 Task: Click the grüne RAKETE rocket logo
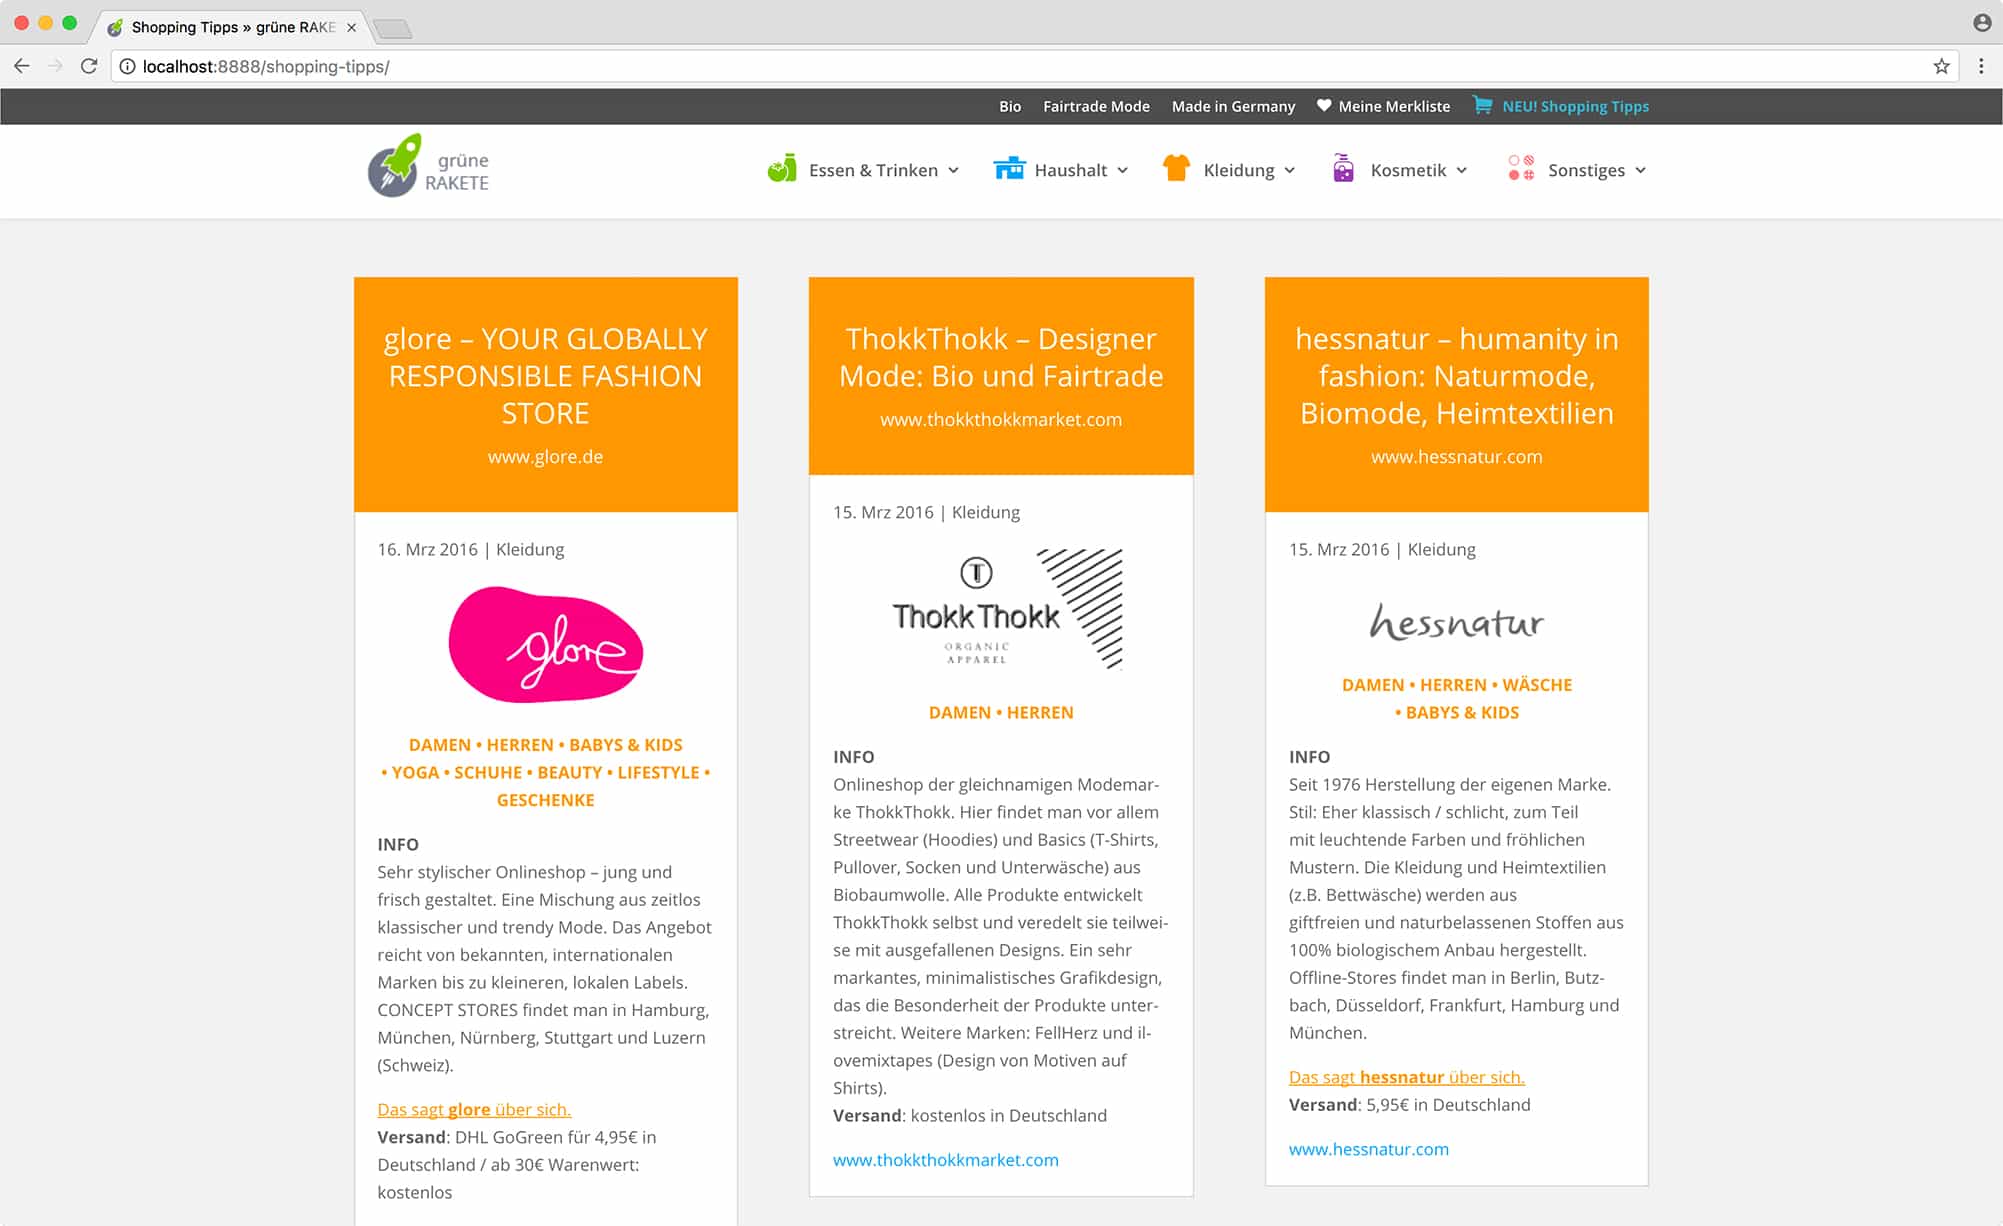pyautogui.click(x=428, y=167)
